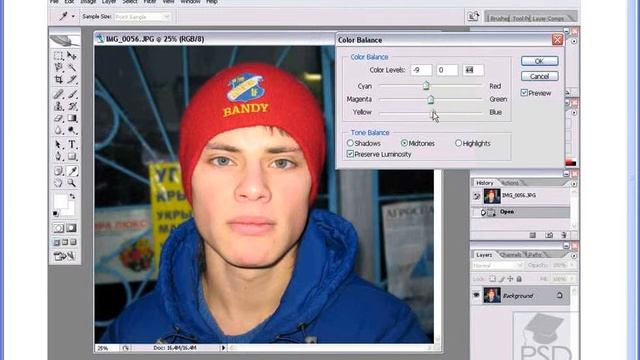Viewport: 640px width, 360px height.
Task: Create new document from current state
Action: click(x=533, y=235)
